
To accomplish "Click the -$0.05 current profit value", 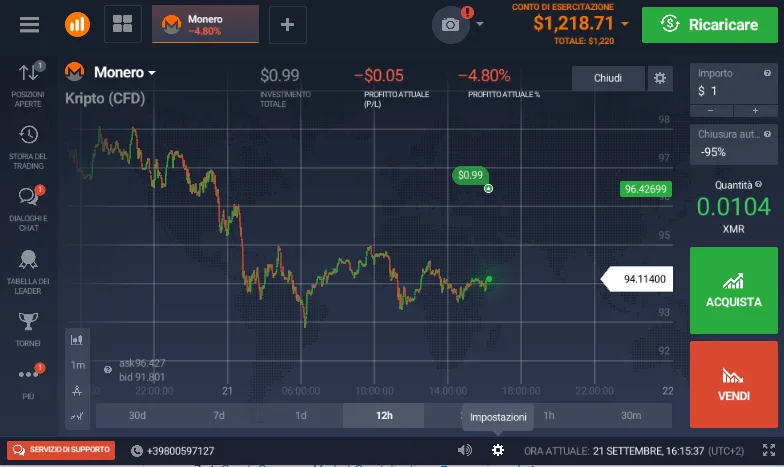I will (x=379, y=76).
